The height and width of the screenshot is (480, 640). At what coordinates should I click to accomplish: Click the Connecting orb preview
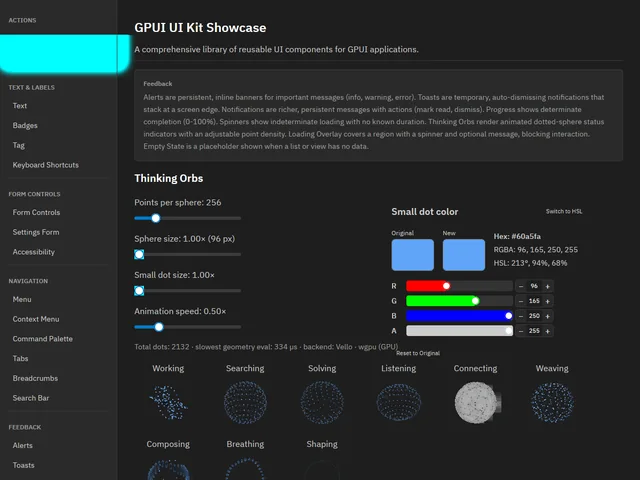[477, 402]
